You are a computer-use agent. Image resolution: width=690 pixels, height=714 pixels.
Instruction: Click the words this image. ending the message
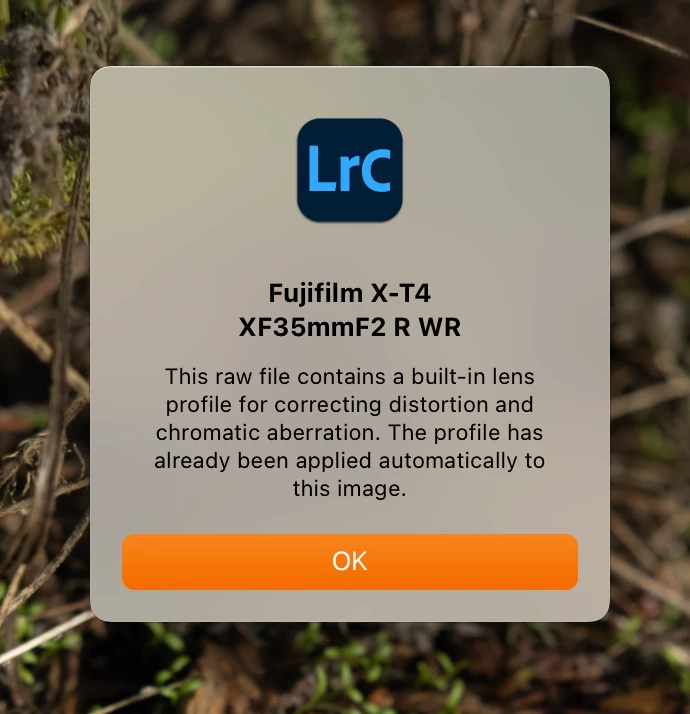349,489
